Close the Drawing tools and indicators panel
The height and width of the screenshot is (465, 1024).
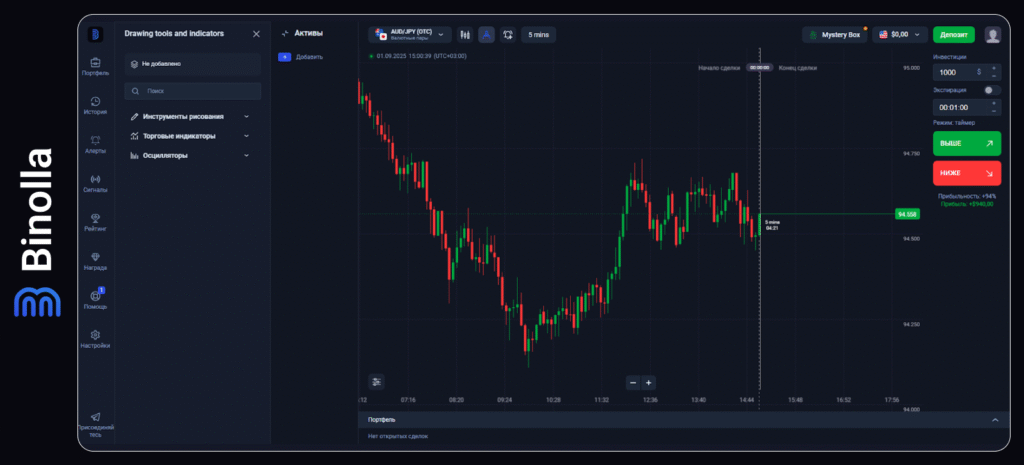(x=256, y=34)
